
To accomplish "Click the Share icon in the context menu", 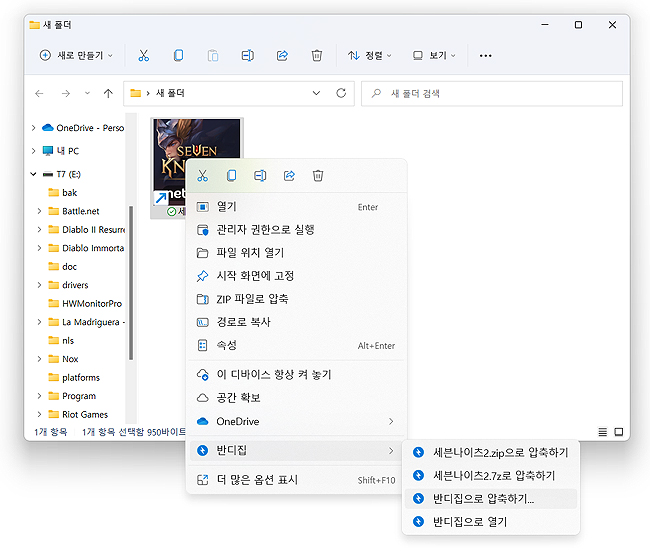I will click(289, 176).
